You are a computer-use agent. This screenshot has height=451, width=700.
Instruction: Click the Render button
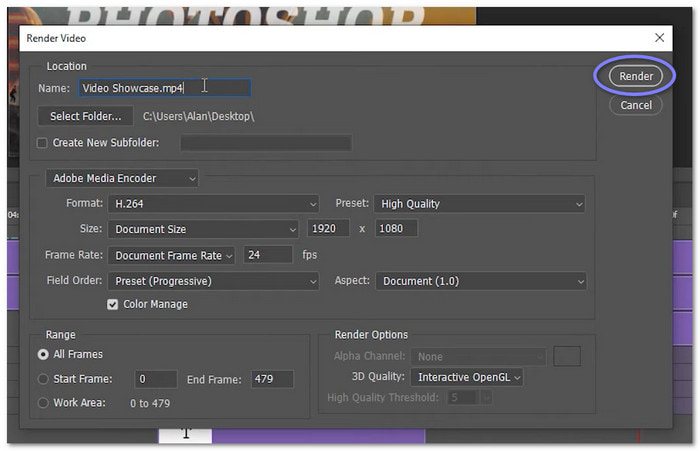635,76
